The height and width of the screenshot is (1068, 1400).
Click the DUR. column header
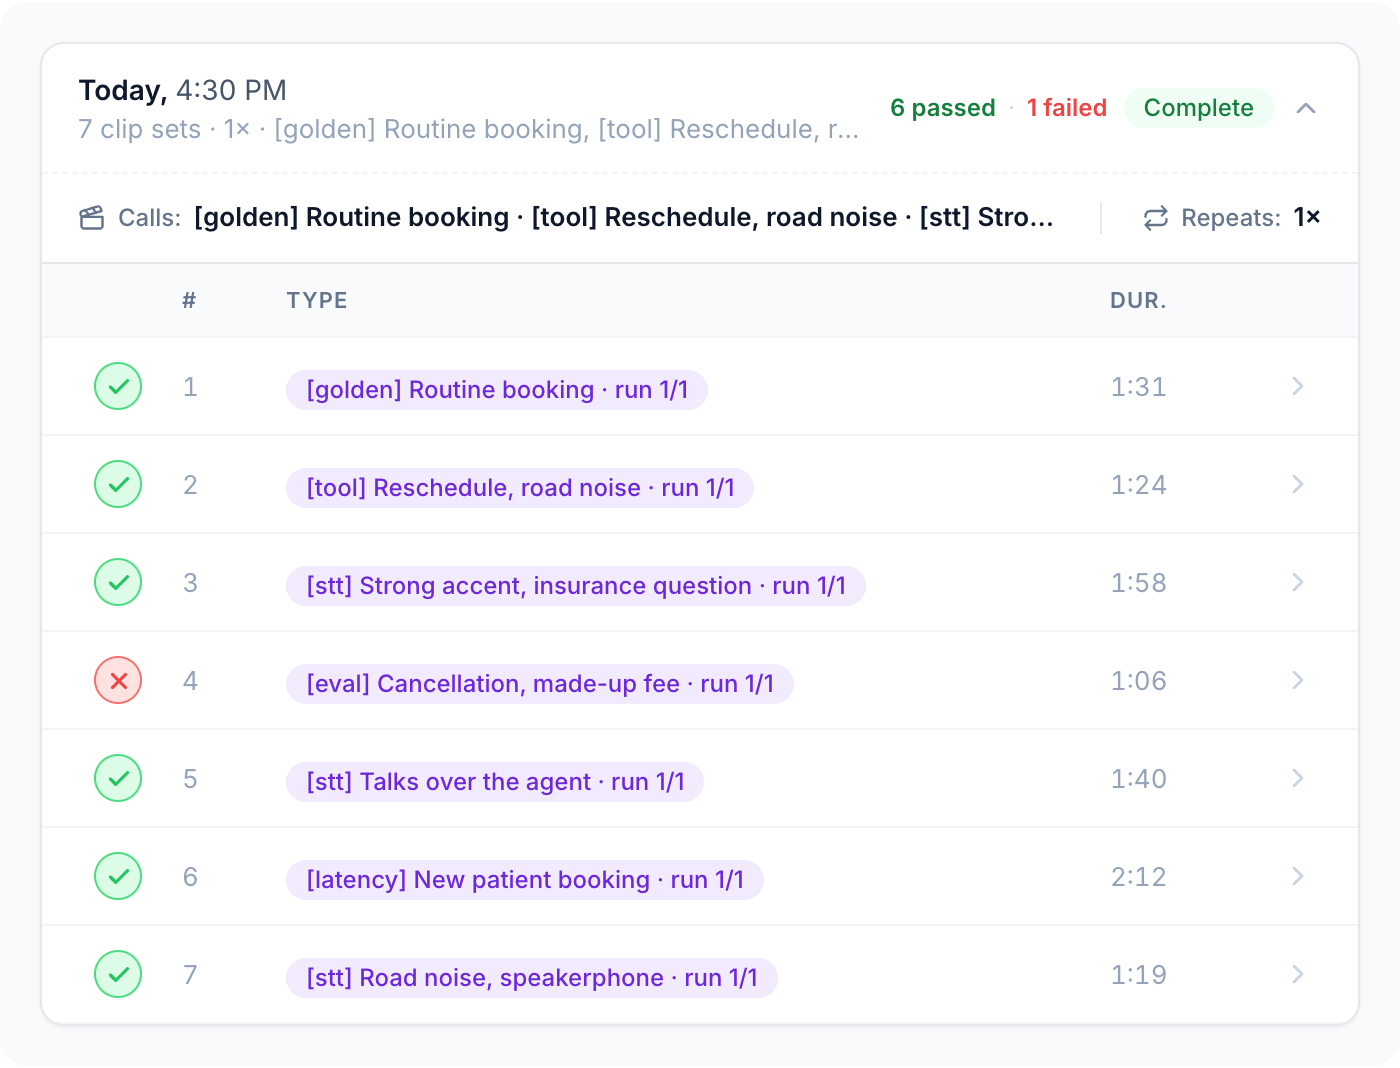pyautogui.click(x=1138, y=301)
